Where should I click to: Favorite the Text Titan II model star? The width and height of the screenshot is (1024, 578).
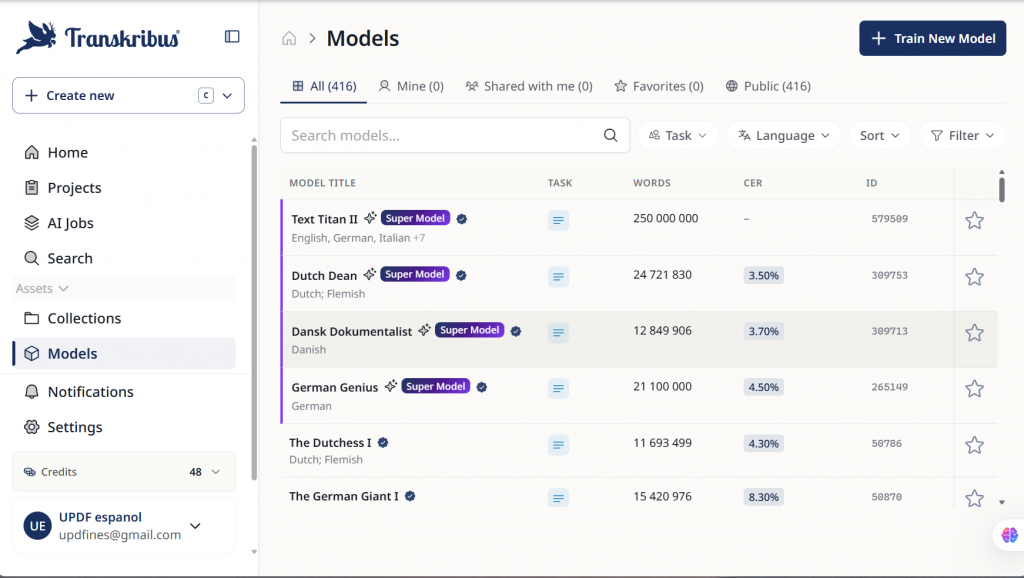click(974, 220)
